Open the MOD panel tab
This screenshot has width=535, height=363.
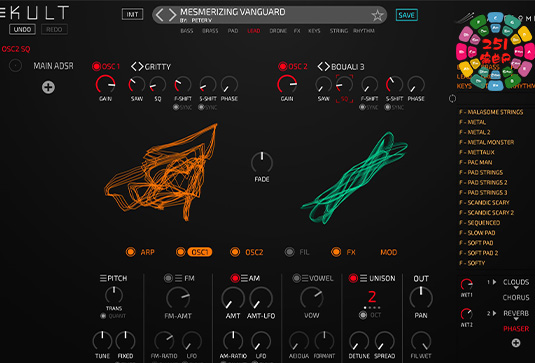[388, 252]
